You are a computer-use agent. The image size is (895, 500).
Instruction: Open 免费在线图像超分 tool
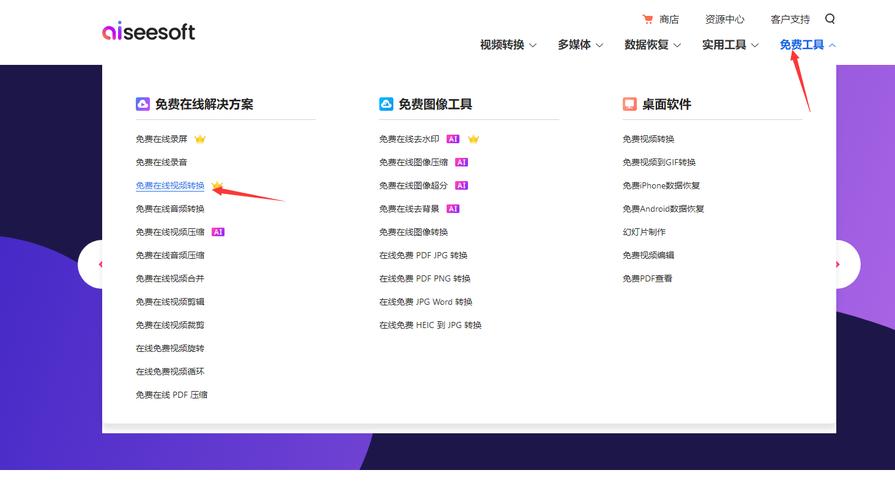[x=414, y=186]
